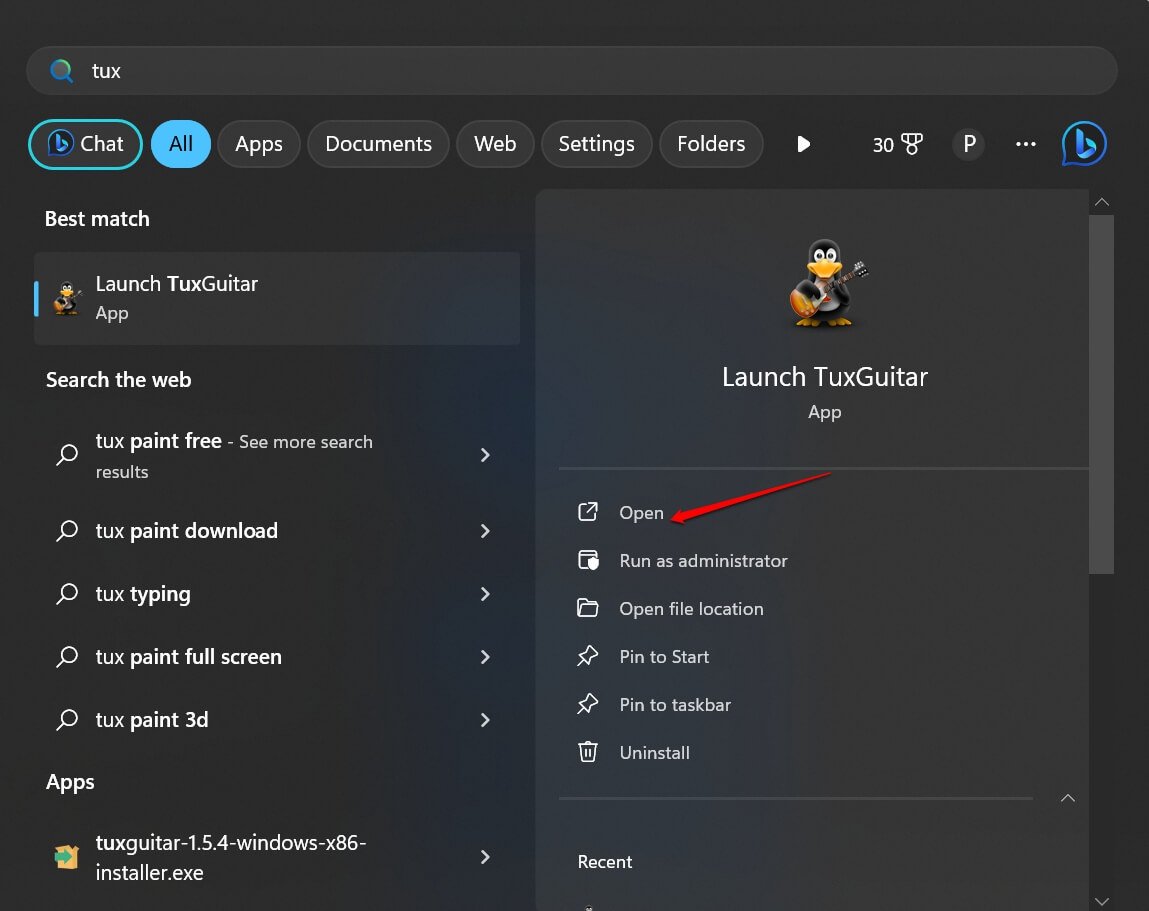Select Pin to Start option
The image size is (1149, 911).
(664, 657)
